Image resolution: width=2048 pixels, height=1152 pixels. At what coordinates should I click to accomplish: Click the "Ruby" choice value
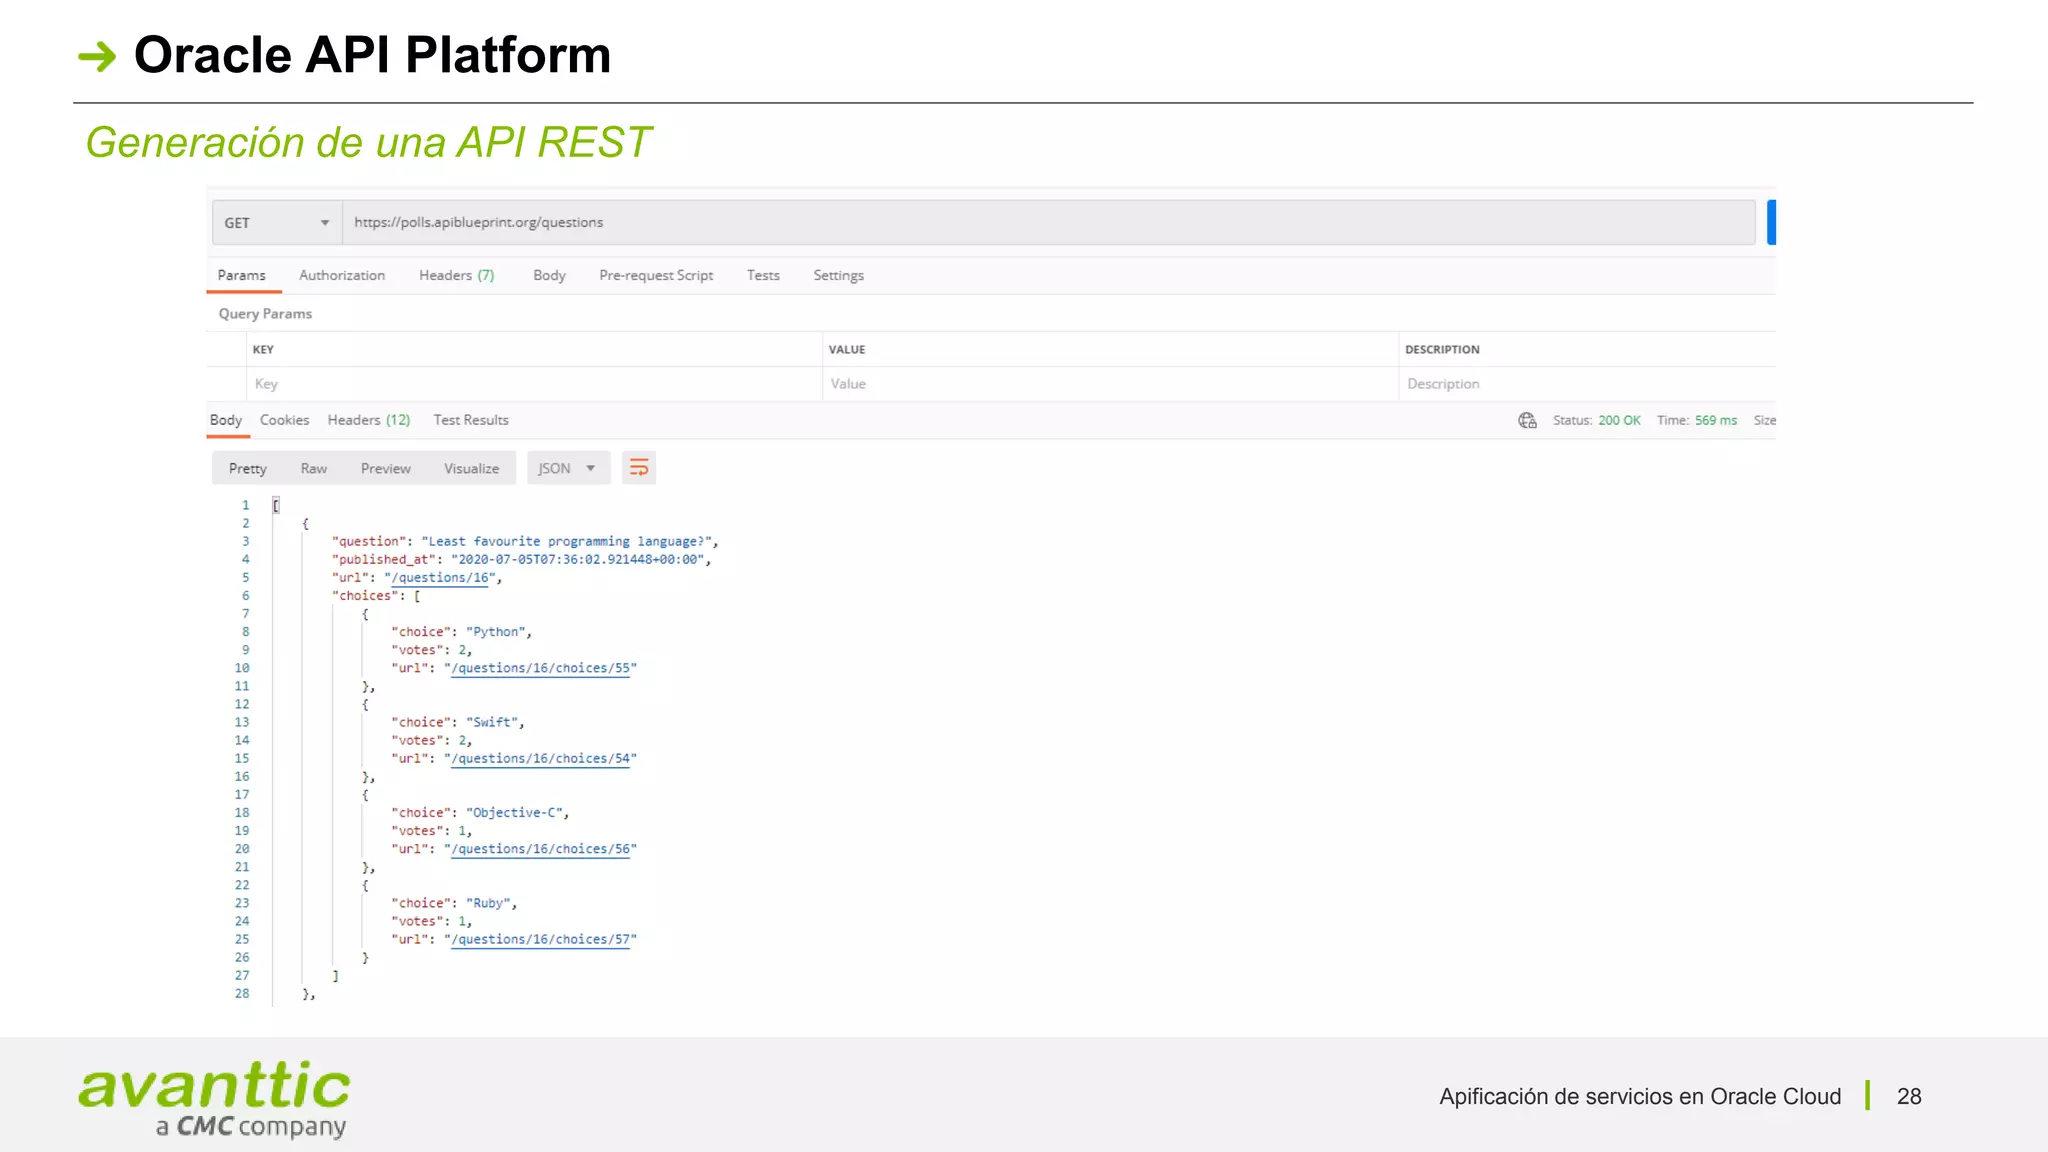click(488, 903)
